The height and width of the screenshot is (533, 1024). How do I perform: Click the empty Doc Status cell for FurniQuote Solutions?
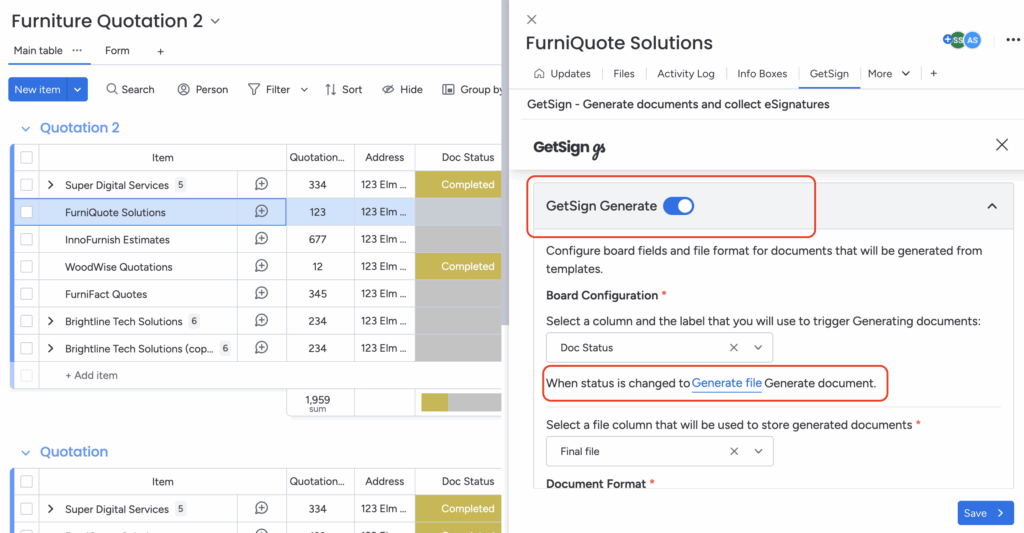(458, 212)
